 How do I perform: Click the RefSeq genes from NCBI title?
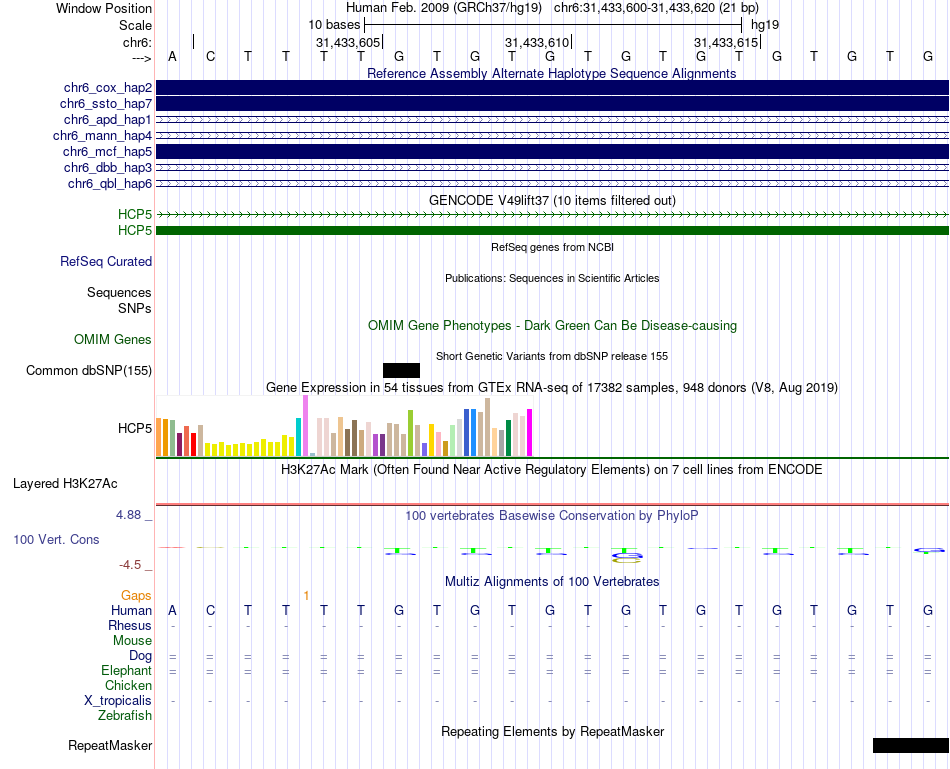click(552, 247)
